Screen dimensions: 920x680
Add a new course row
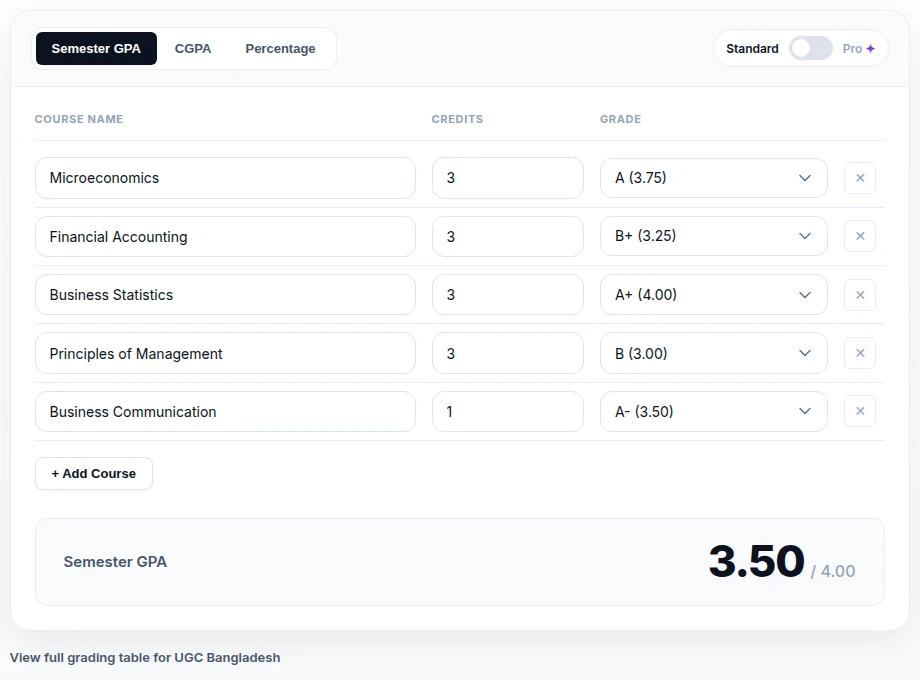(x=94, y=473)
